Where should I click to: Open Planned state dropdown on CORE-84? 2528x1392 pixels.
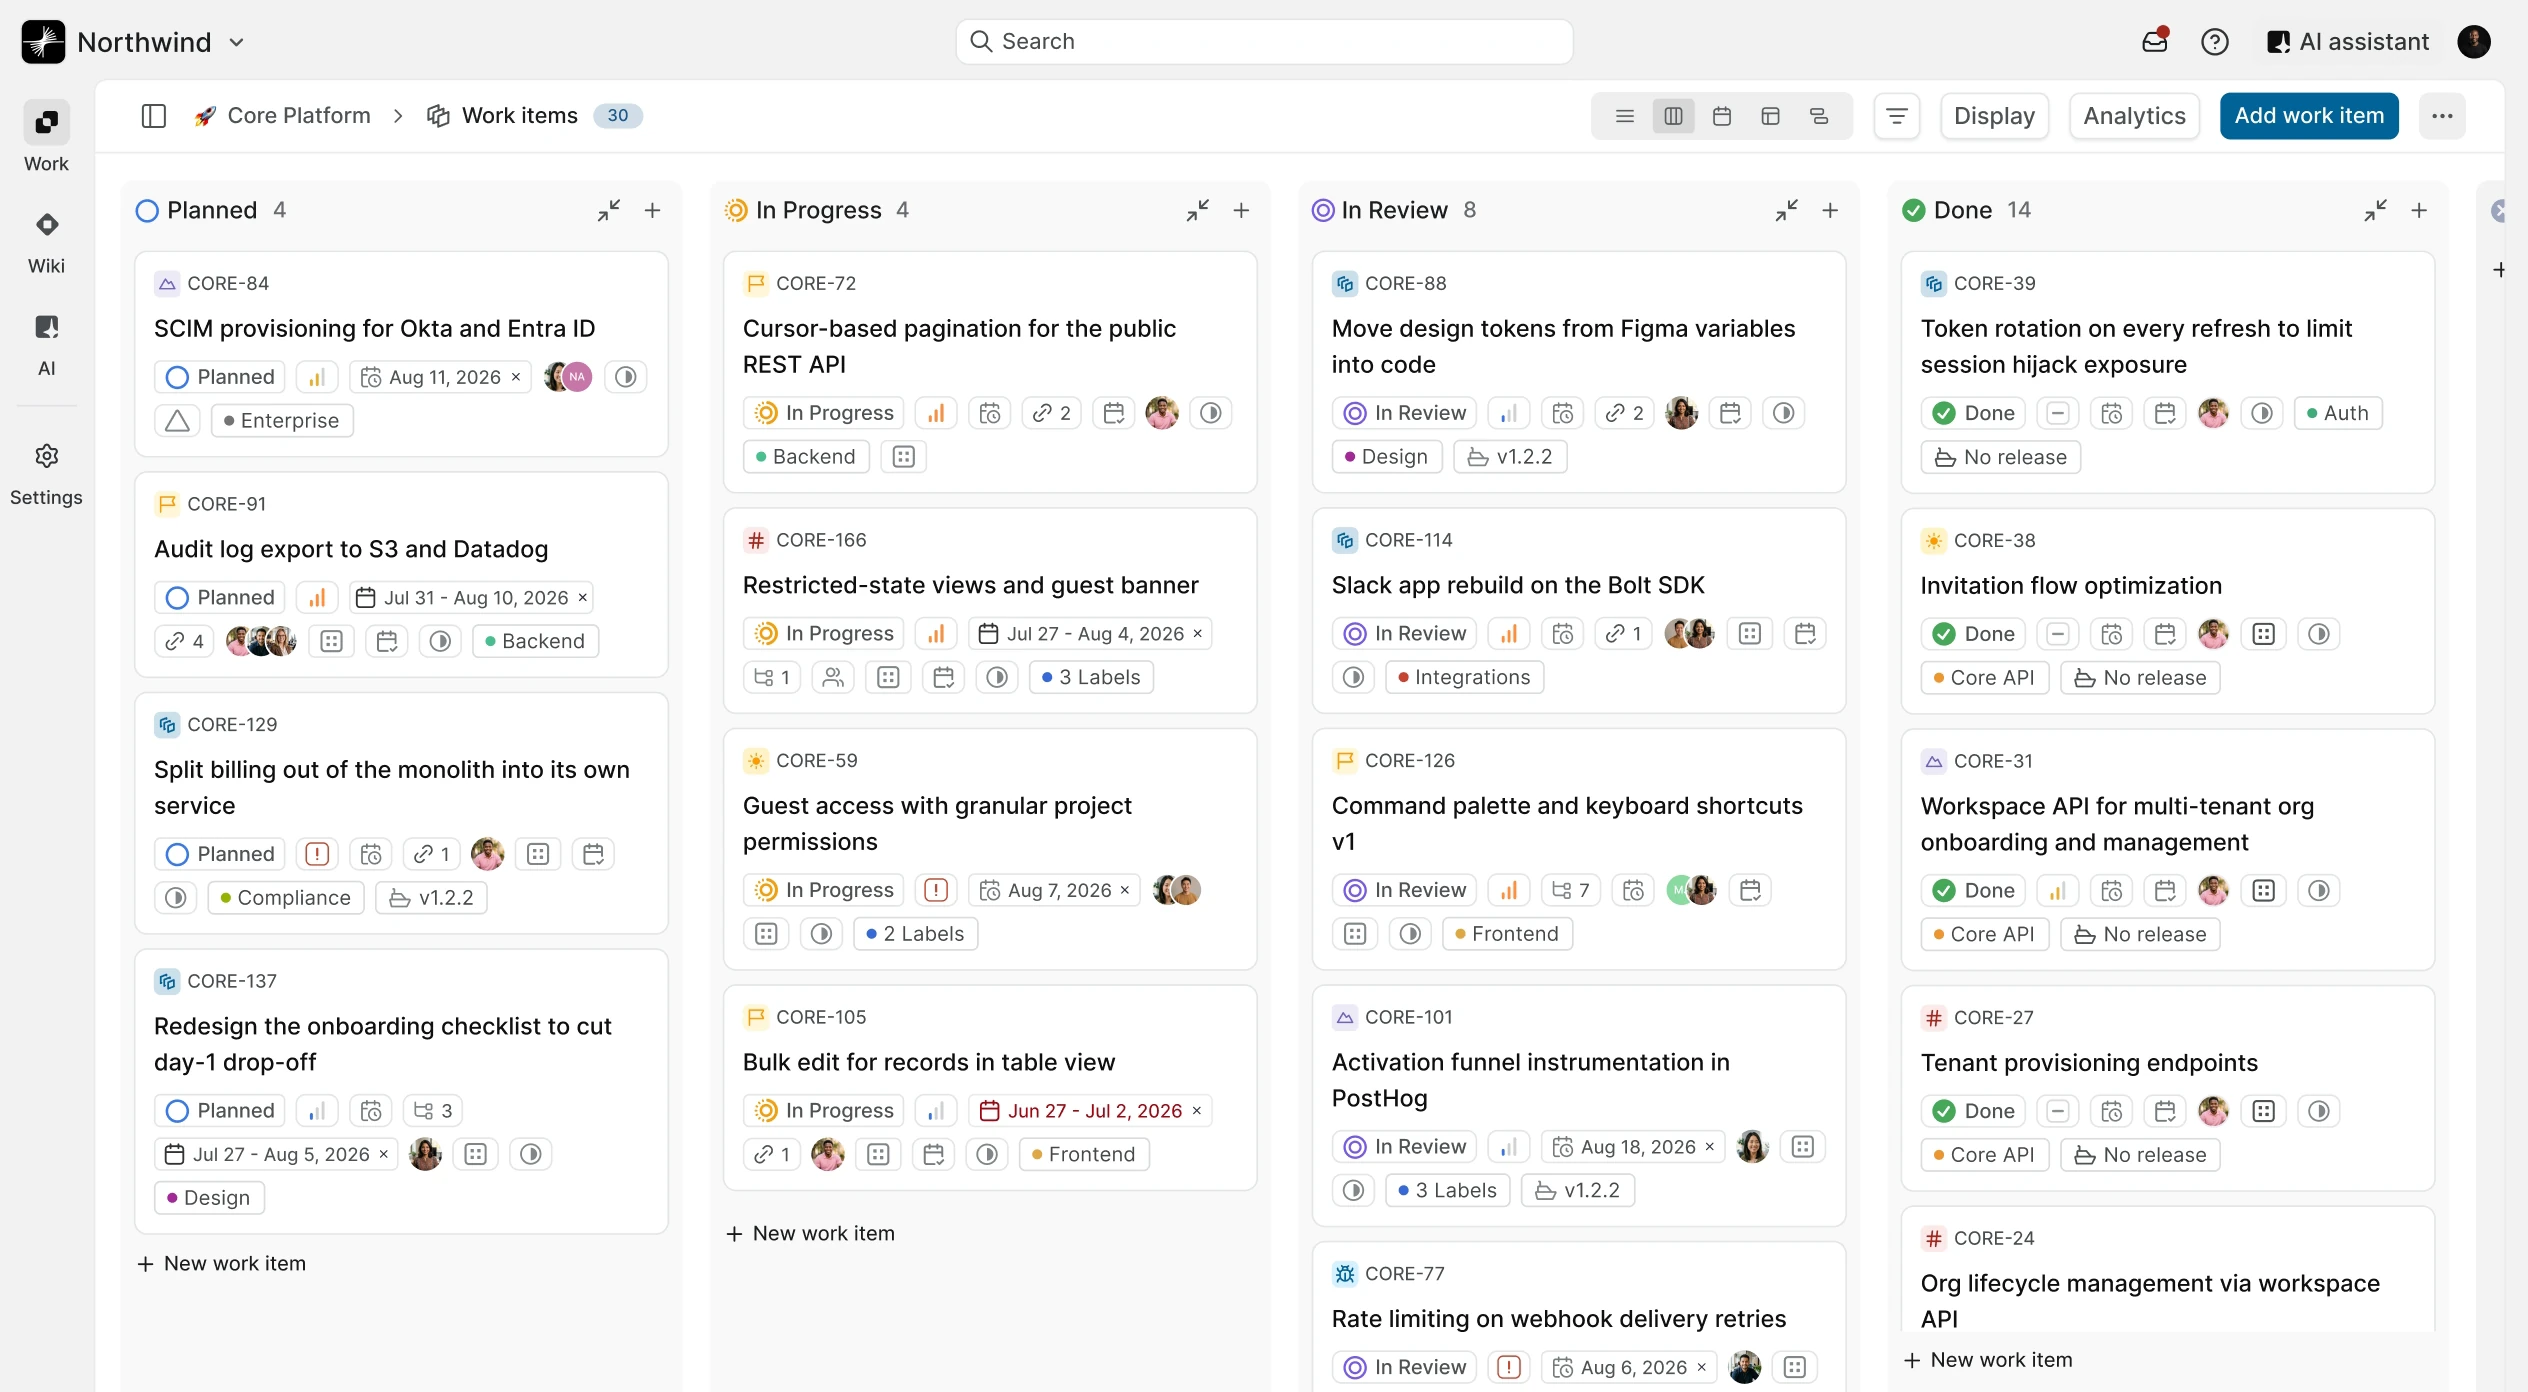pyautogui.click(x=220, y=377)
